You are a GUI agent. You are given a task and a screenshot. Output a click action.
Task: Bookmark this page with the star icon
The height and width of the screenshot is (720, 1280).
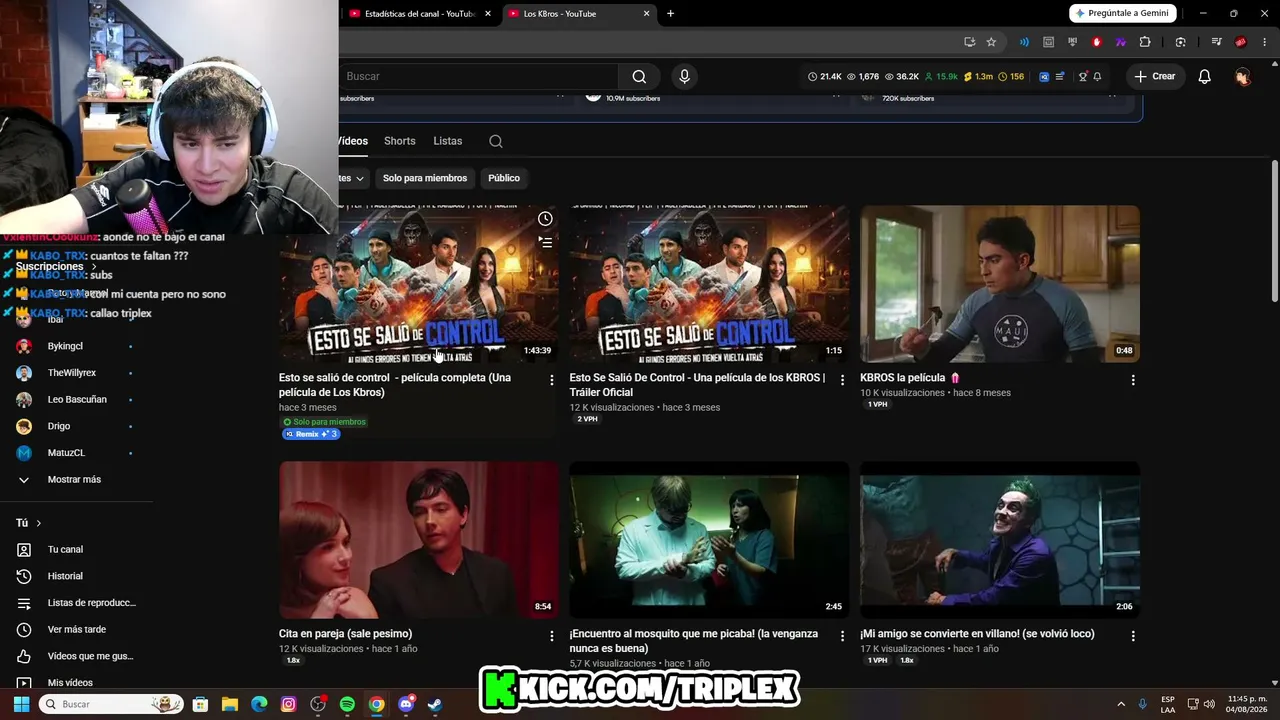pos(991,42)
